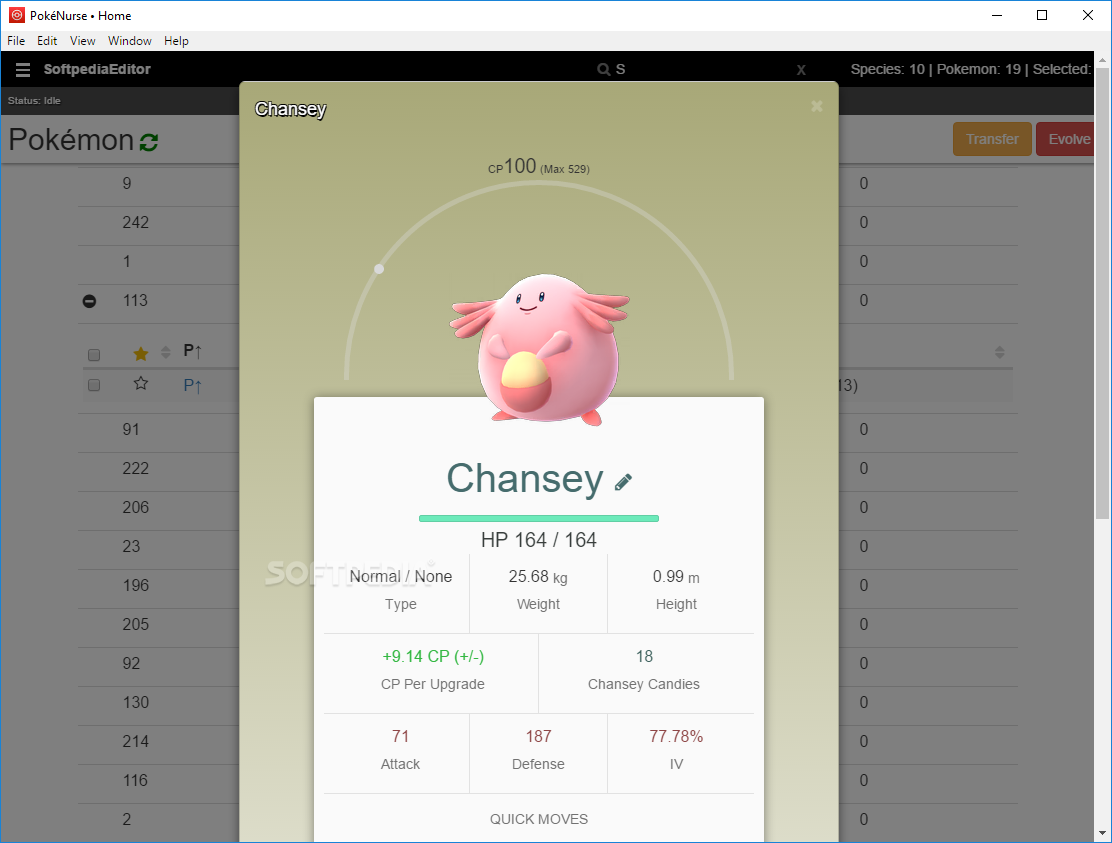Image resolution: width=1112 pixels, height=843 pixels.
Task: Click the Species: 10 | Pokemon: 19 counter
Action: [x=935, y=69]
